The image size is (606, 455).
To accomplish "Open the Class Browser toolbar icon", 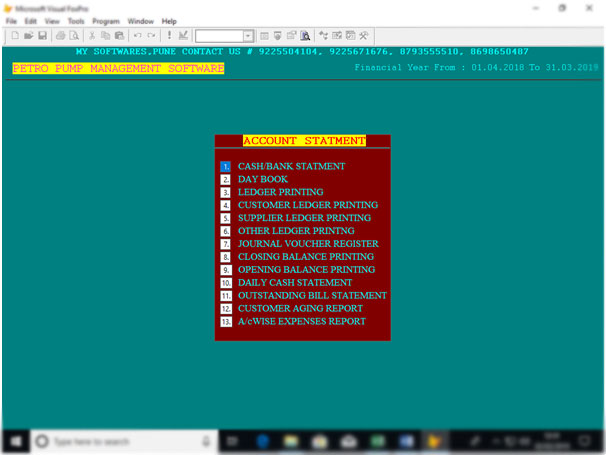I will click(323, 36).
